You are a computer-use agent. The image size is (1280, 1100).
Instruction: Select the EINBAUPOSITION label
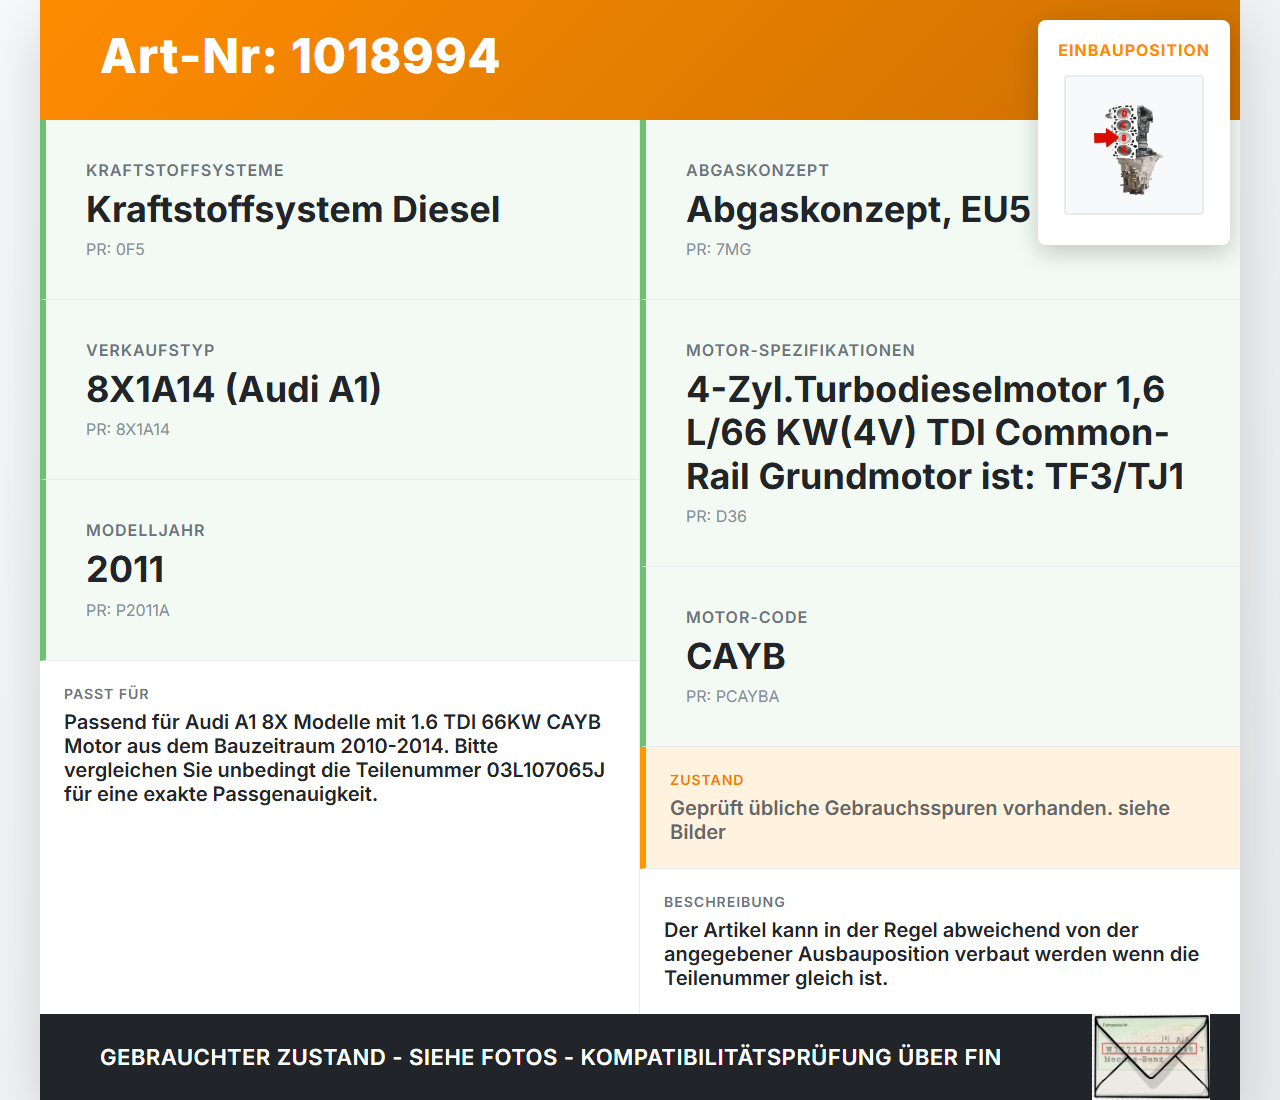click(x=1134, y=50)
